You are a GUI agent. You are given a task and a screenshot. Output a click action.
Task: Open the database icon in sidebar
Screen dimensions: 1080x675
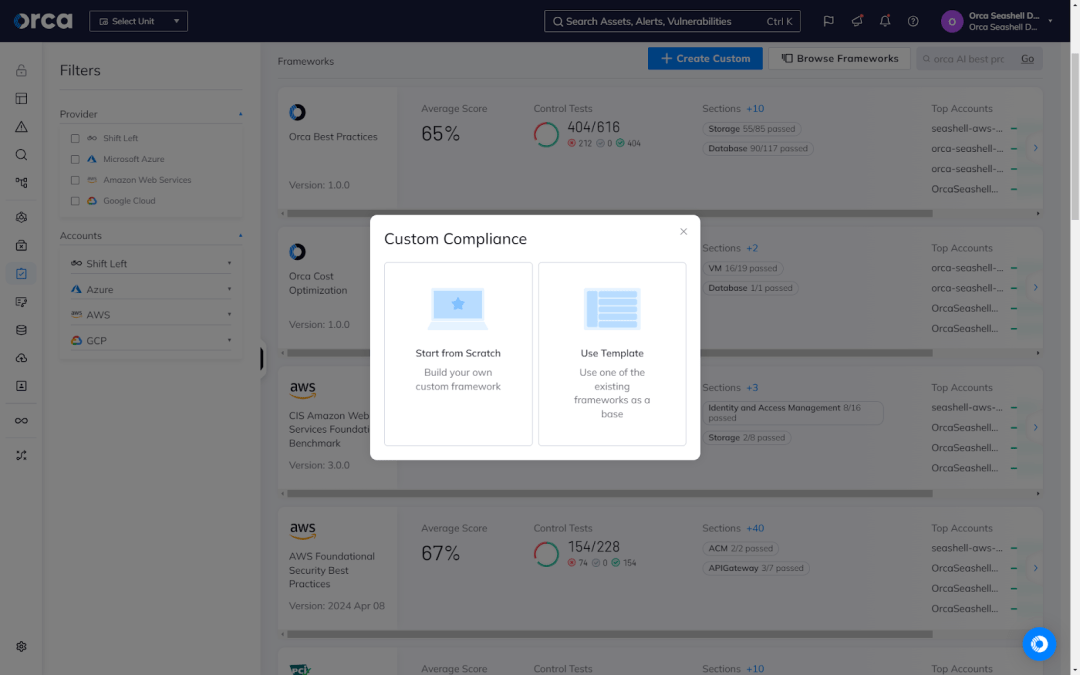[x=21, y=330]
